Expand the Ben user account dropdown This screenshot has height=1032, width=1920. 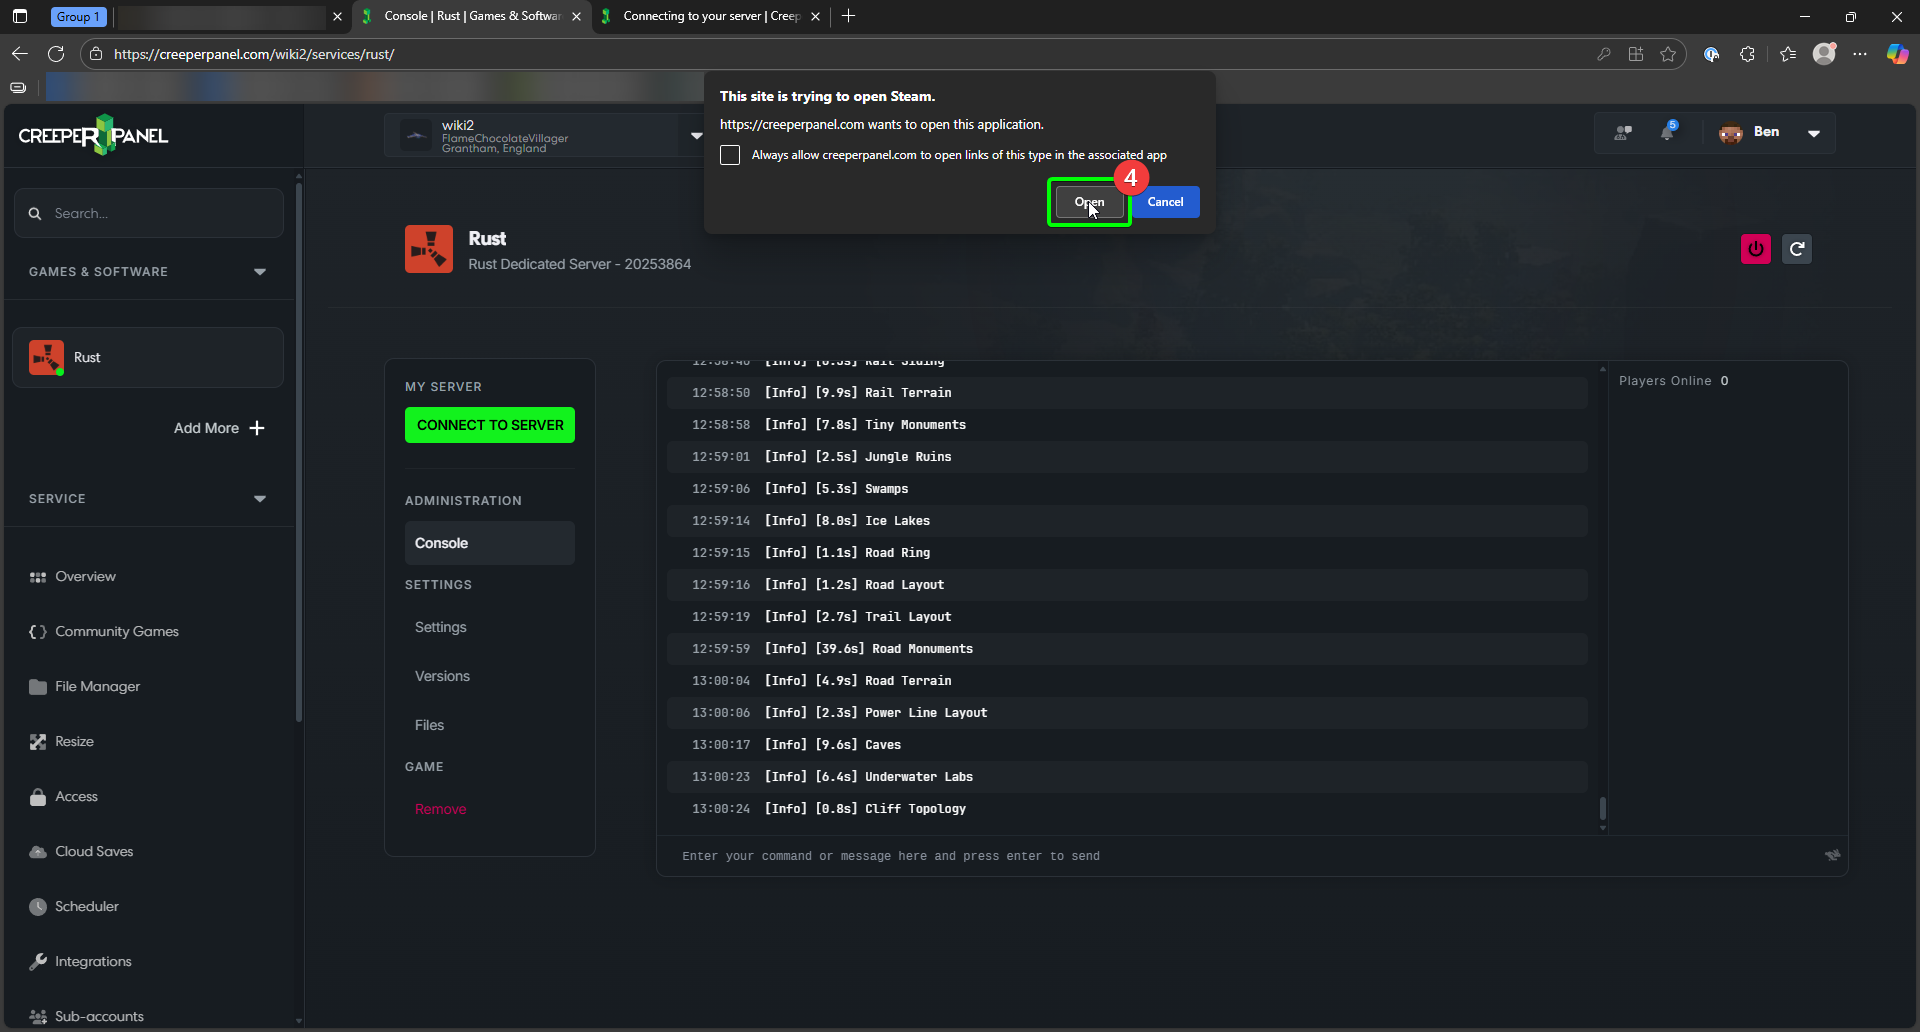pos(1813,133)
